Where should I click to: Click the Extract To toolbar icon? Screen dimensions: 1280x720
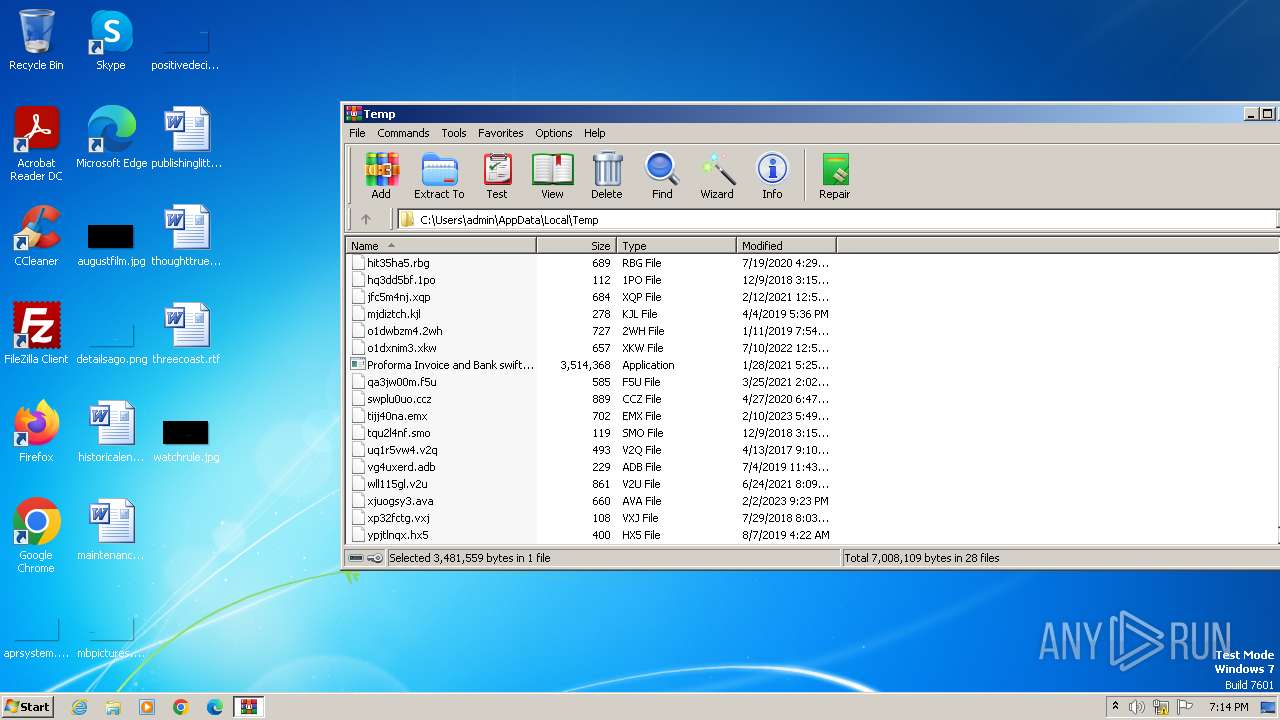point(439,176)
